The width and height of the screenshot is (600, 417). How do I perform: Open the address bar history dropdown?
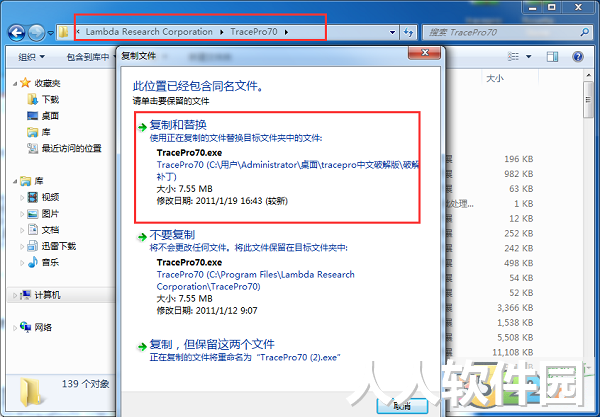point(392,33)
